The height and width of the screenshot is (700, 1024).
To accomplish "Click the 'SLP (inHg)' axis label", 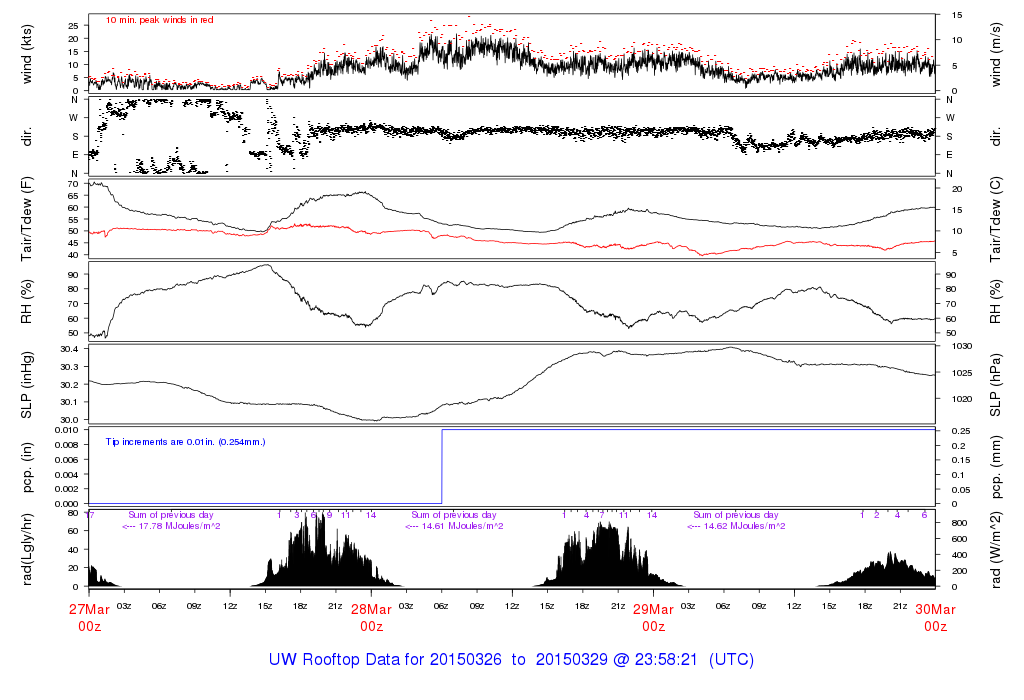I will [x=27, y=385].
